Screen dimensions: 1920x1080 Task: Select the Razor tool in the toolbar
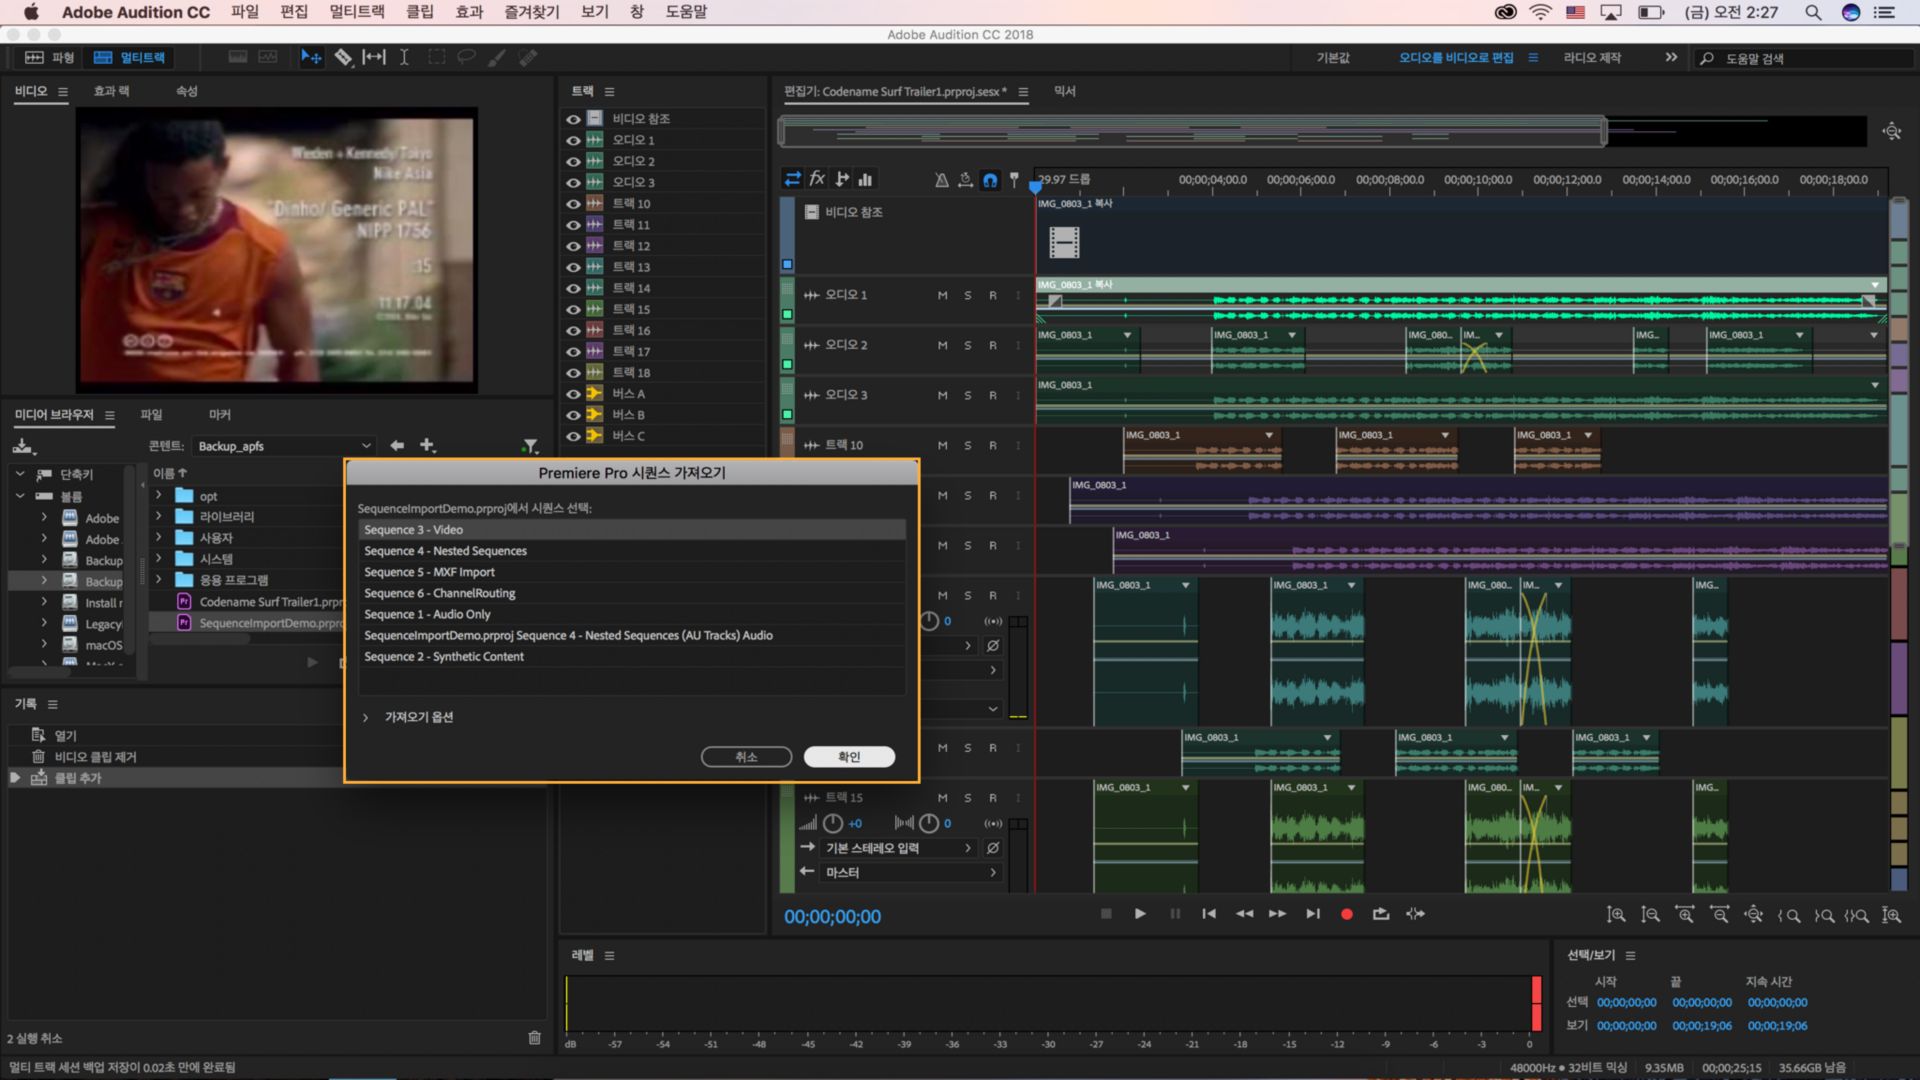click(343, 57)
